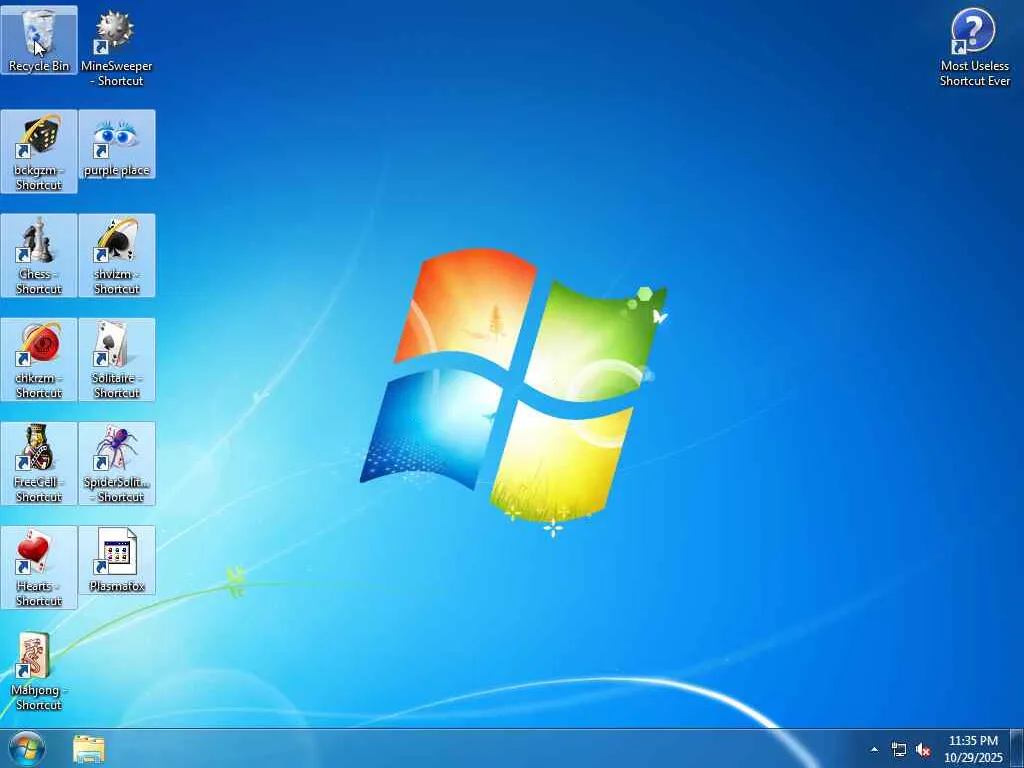This screenshot has height=768, width=1024.
Task: Open the network status tray icon
Action: click(x=899, y=749)
